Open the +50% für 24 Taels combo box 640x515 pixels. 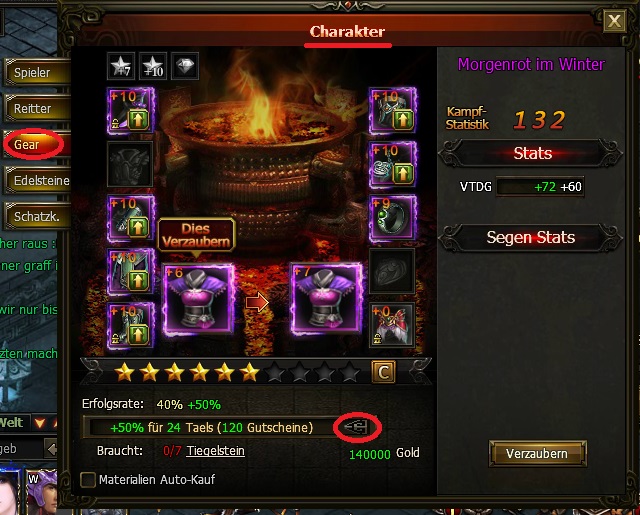(229, 427)
